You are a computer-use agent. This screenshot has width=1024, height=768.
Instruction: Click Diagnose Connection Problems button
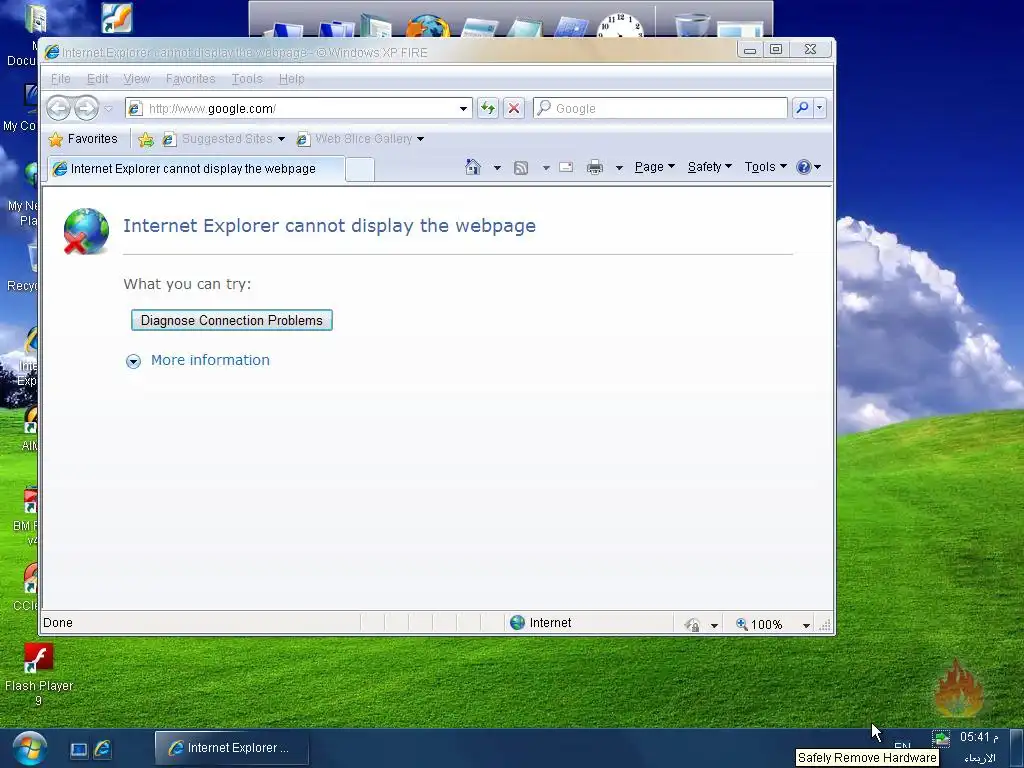tap(232, 320)
